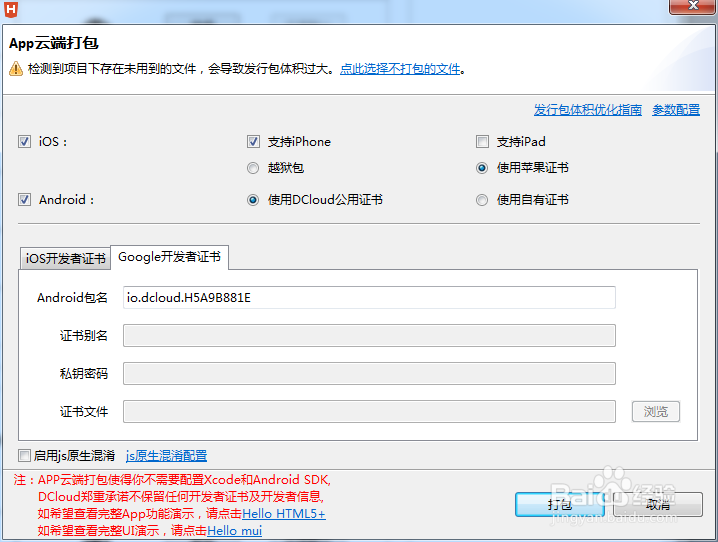Choose 使用自有证书 radio option
Viewport: 718px width, 542px height.
[482, 200]
